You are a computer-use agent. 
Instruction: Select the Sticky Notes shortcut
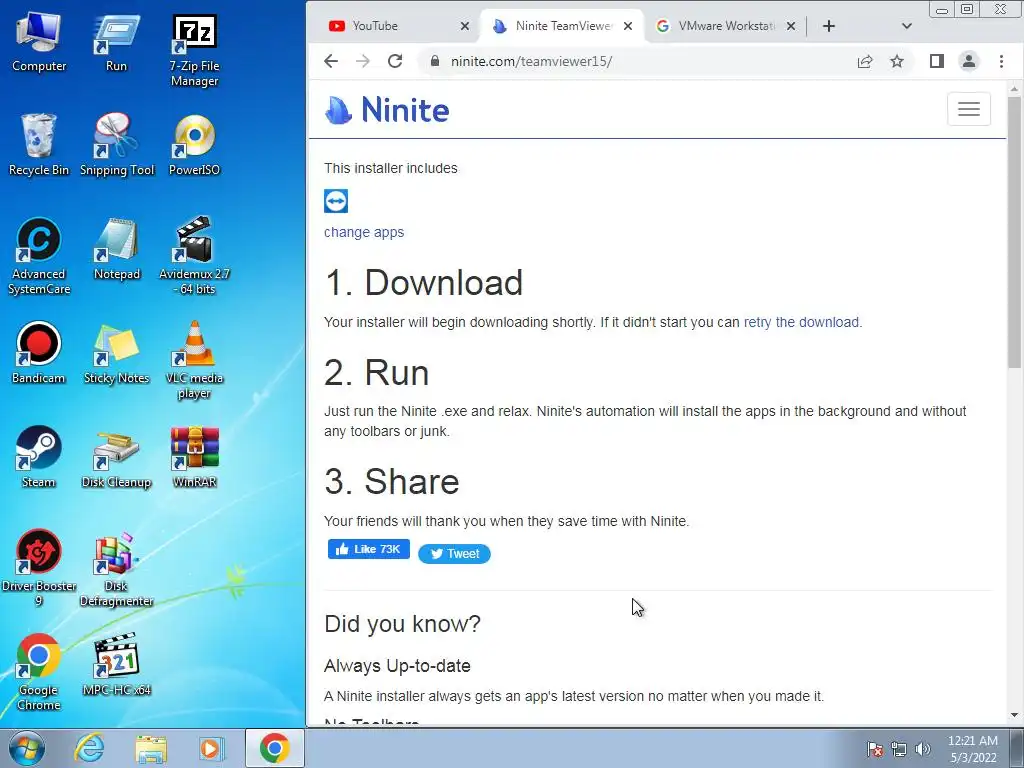116,353
